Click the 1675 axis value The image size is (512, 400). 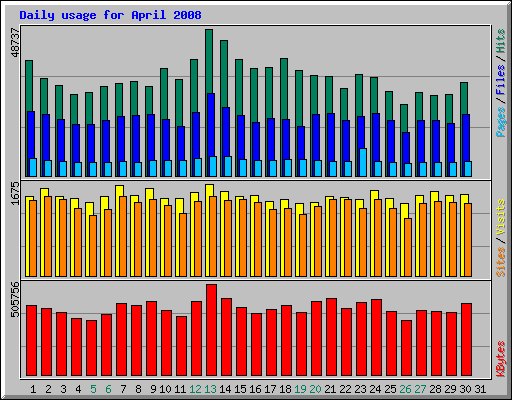[15, 193]
